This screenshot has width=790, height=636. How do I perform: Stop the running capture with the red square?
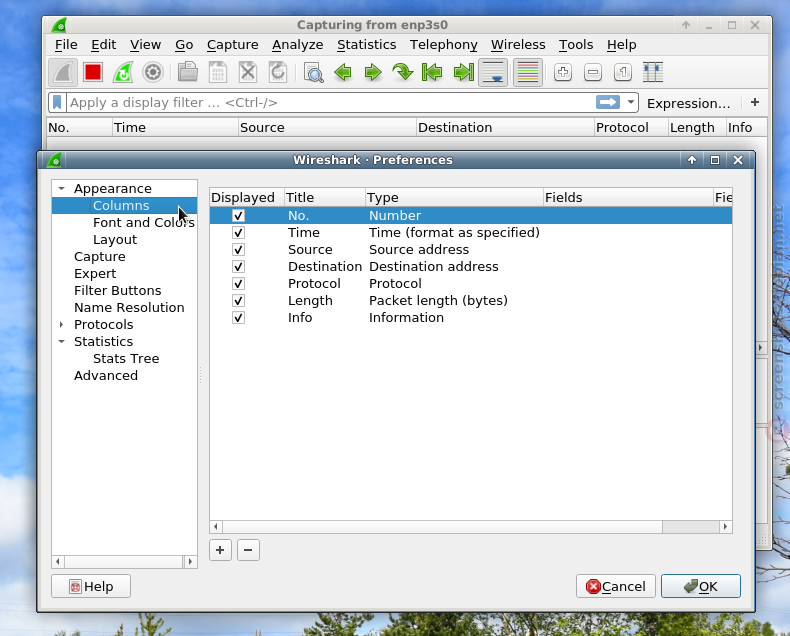pos(93,73)
